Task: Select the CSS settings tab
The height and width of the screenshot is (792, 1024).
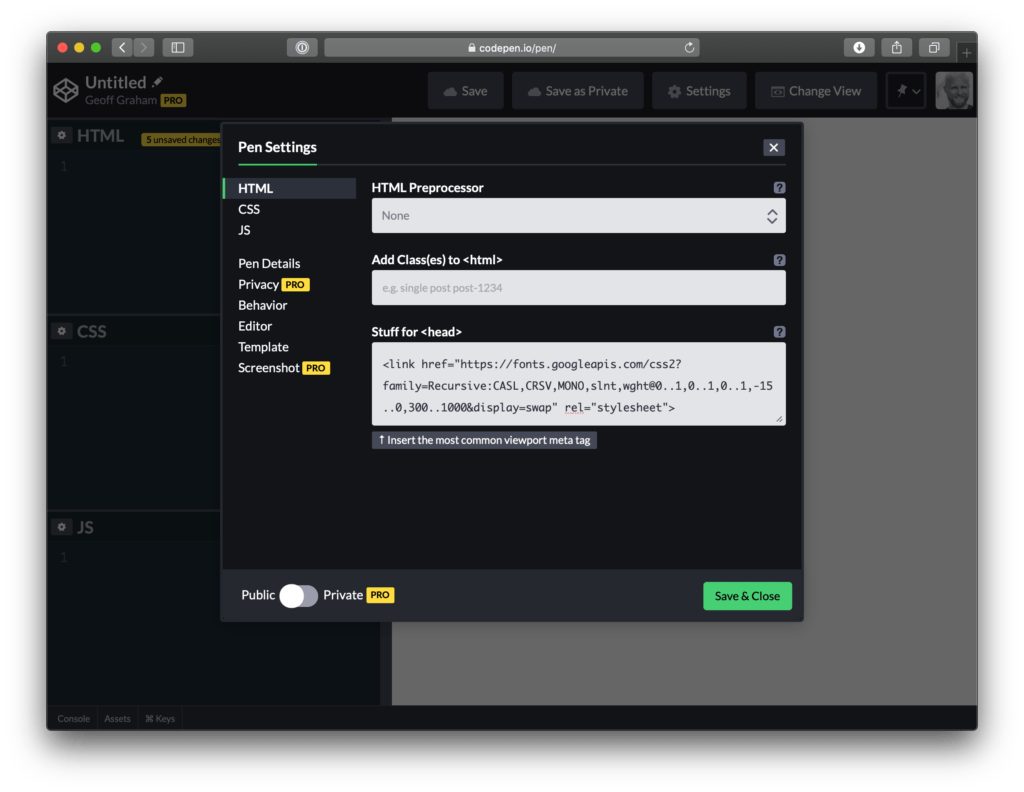Action: click(x=249, y=209)
